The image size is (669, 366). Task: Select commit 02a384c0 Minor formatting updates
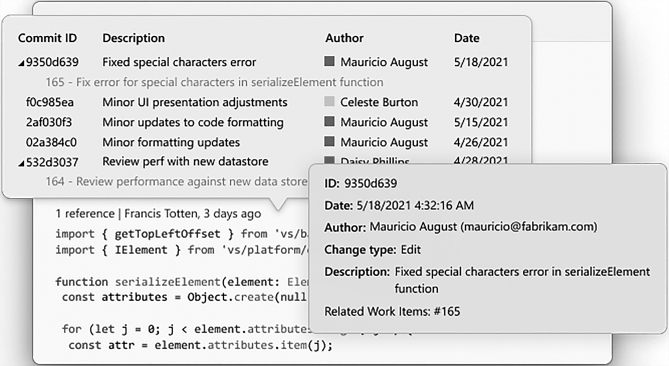(267, 142)
